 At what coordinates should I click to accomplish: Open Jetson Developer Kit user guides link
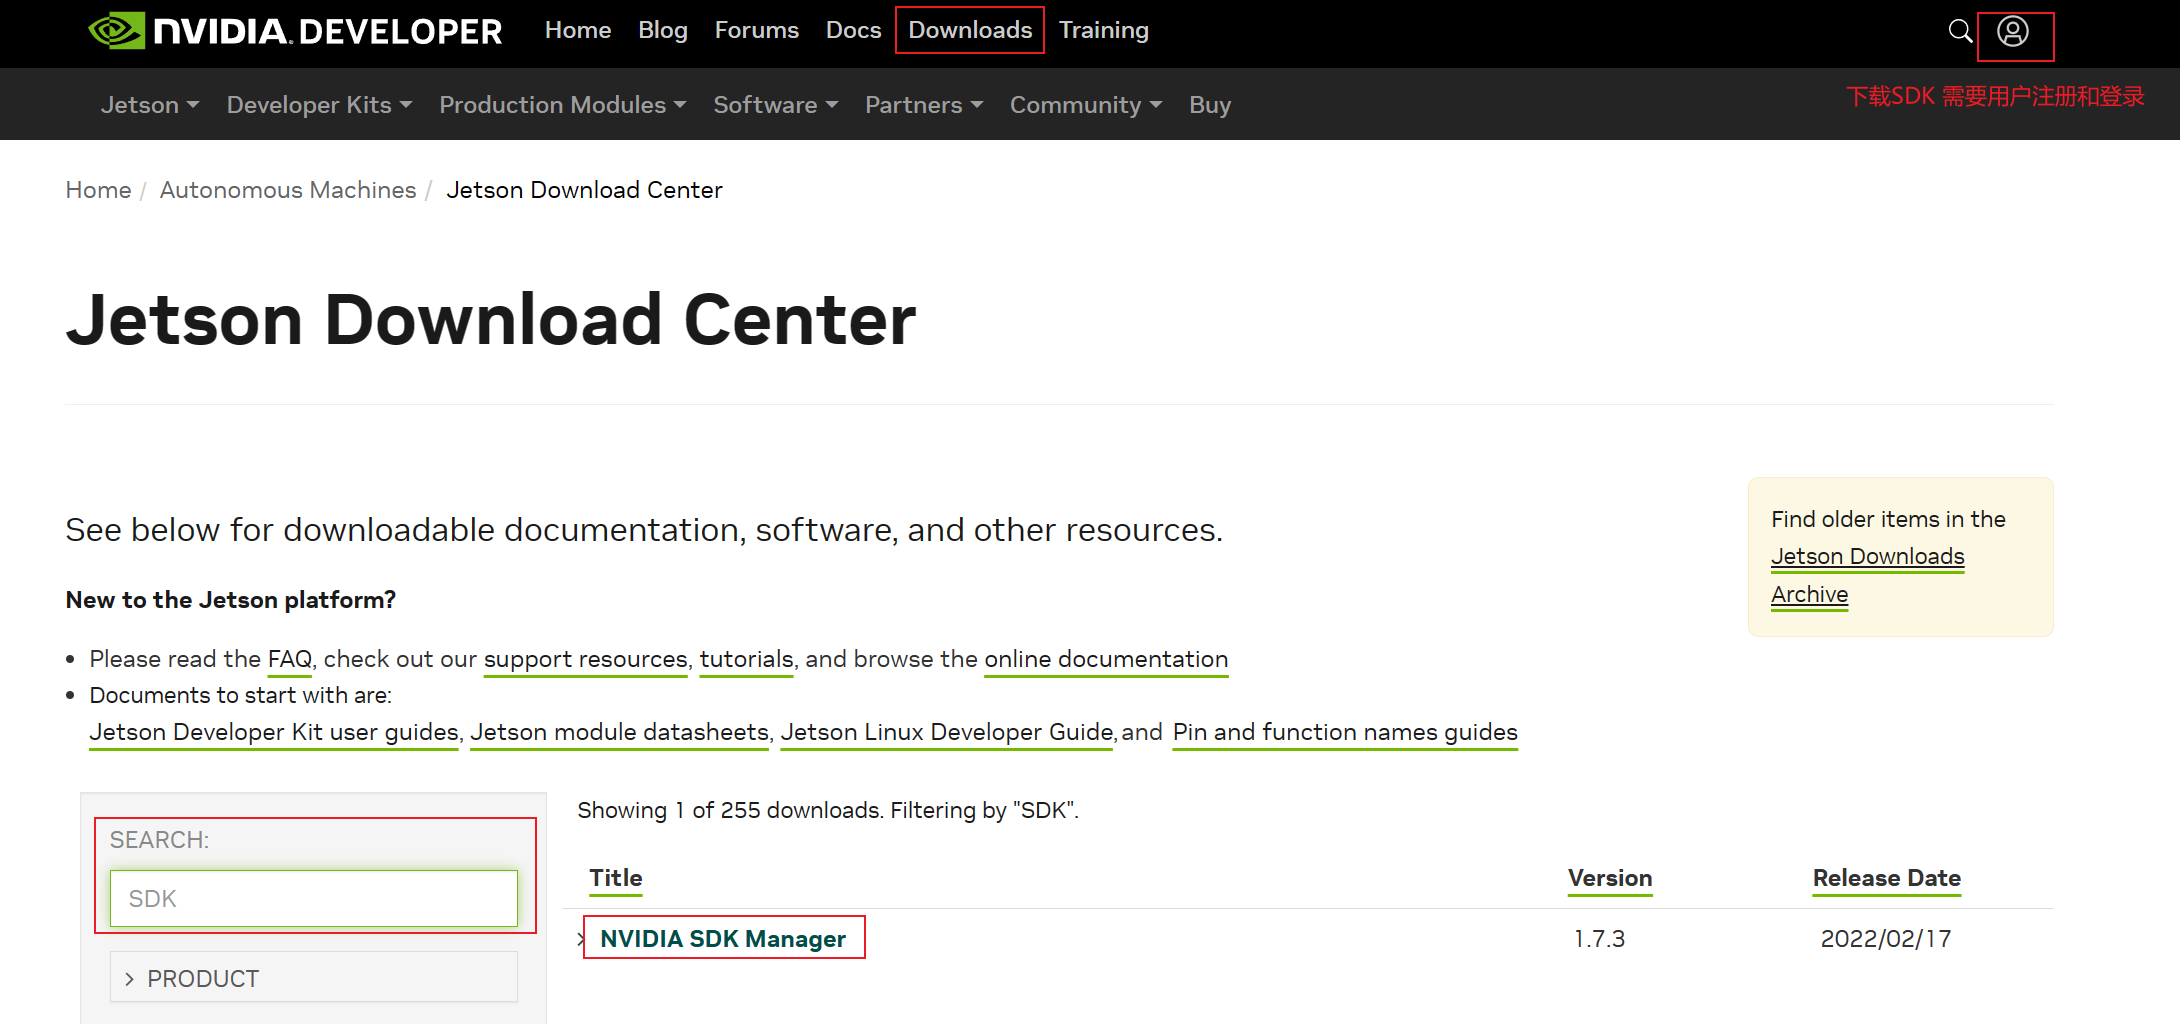point(274,732)
